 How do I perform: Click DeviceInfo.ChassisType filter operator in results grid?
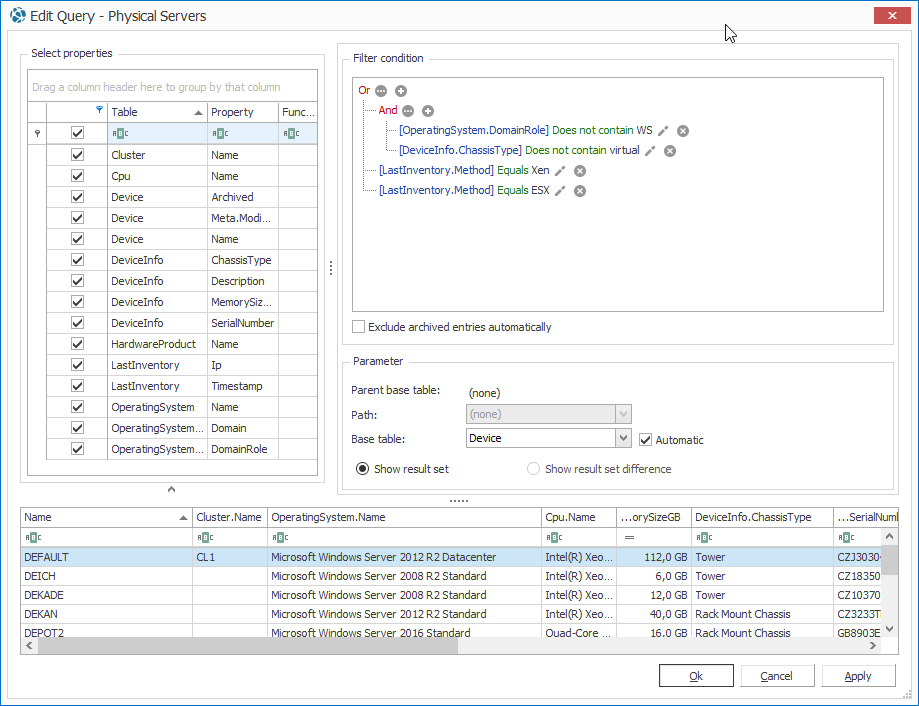pyautogui.click(x=704, y=537)
